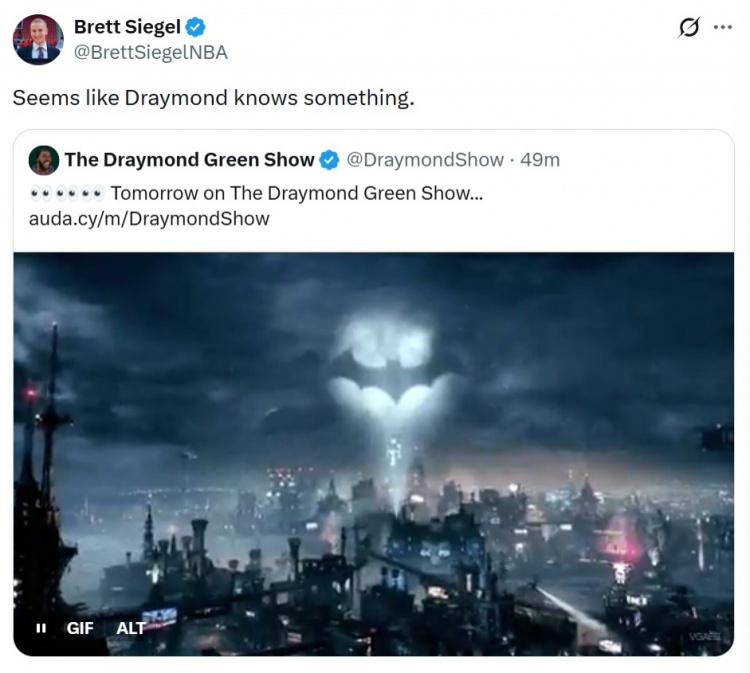Click the 'Seems like Draymond knows something' text
The image size is (750, 673).
pyautogui.click(x=213, y=98)
